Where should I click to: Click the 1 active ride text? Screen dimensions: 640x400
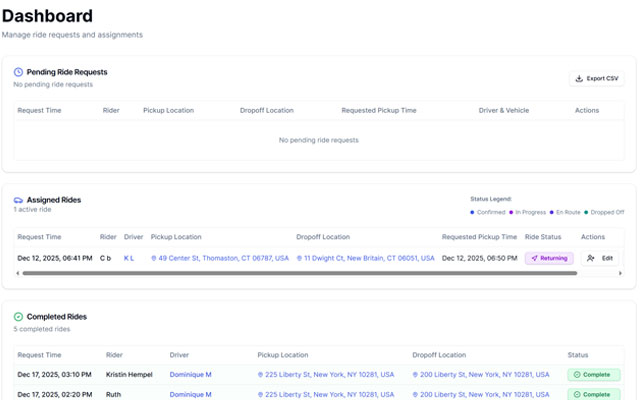[x=32, y=209]
